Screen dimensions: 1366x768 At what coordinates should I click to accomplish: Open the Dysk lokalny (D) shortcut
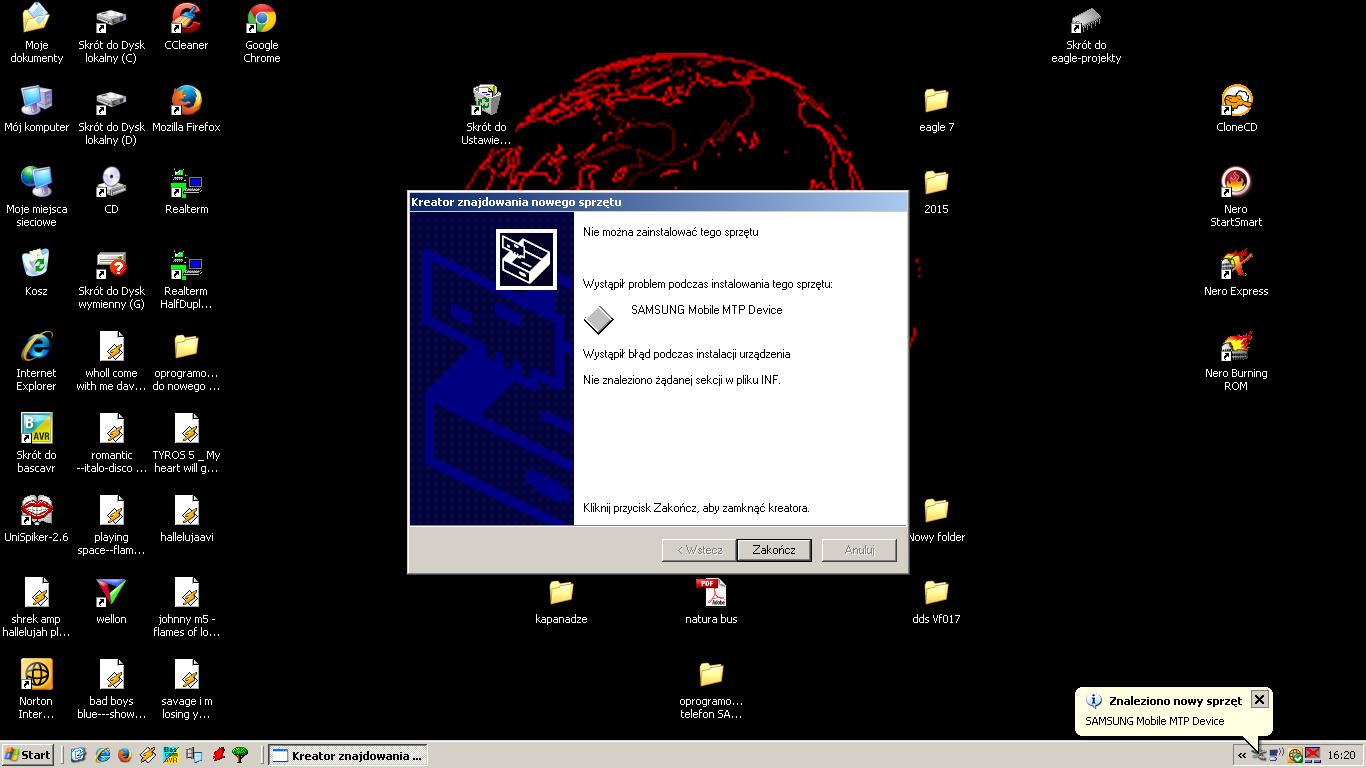tap(111, 115)
